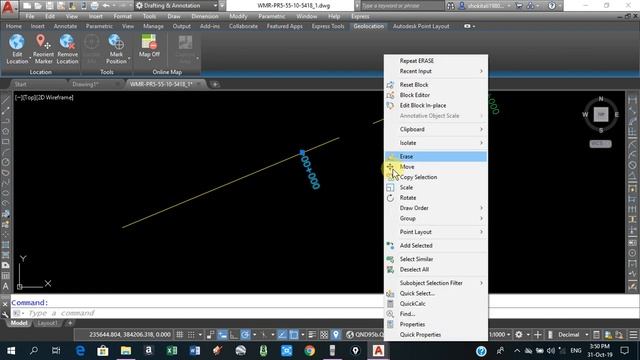Screen dimensions: 640x360
Task: Click the keyword search box in title bar
Action: click(402, 6)
